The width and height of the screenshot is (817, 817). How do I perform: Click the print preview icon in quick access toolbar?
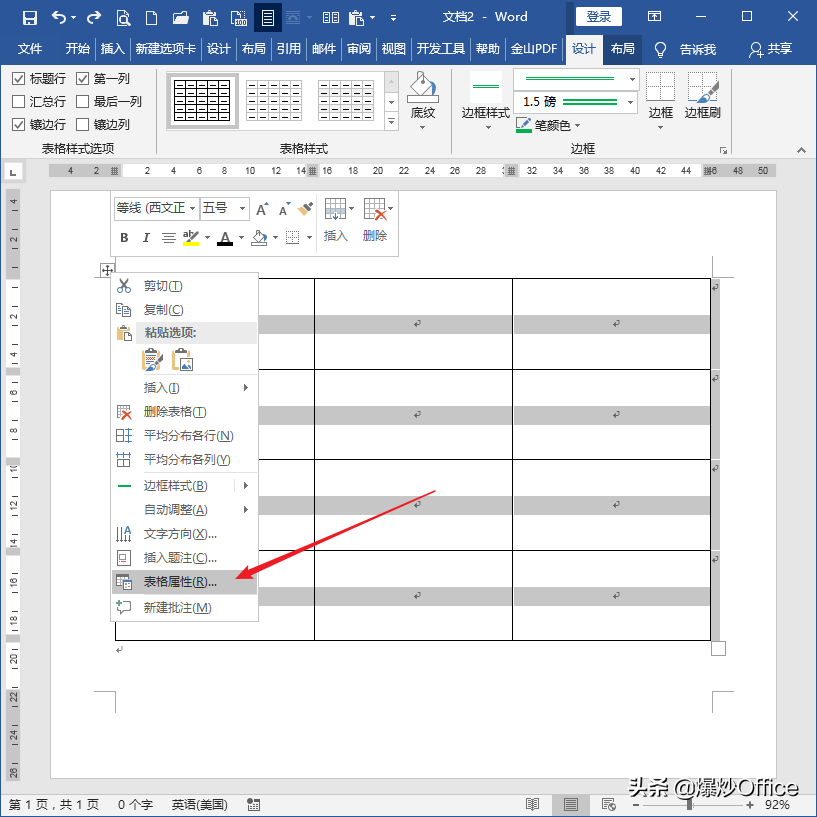(x=124, y=17)
